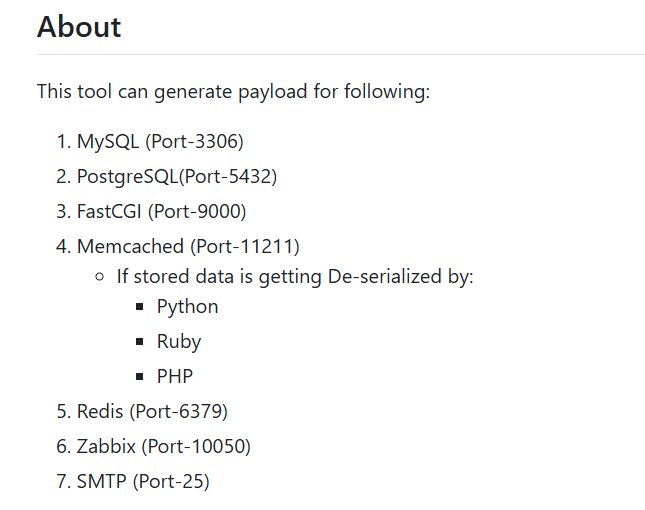The width and height of the screenshot is (645, 510).
Task: Click the "This tool can generate payload" sentence
Action: [233, 92]
